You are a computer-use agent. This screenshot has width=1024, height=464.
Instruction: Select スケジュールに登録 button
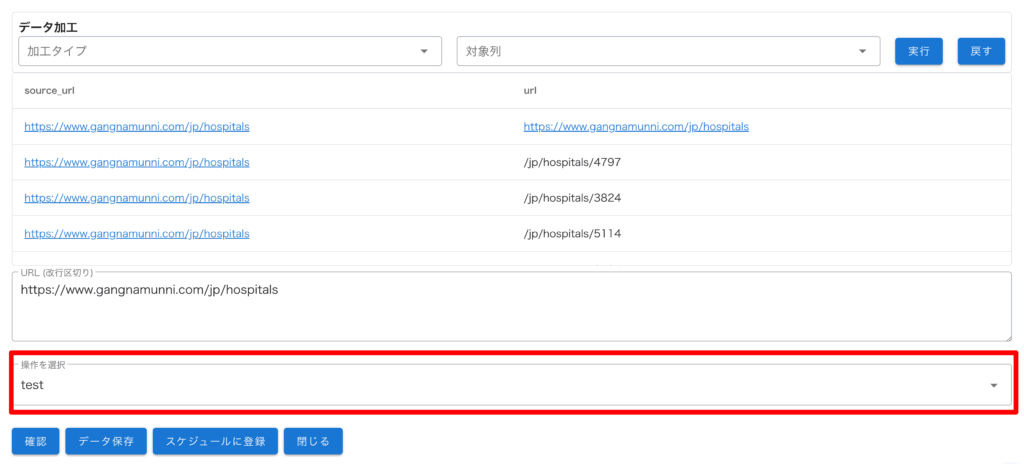215,441
